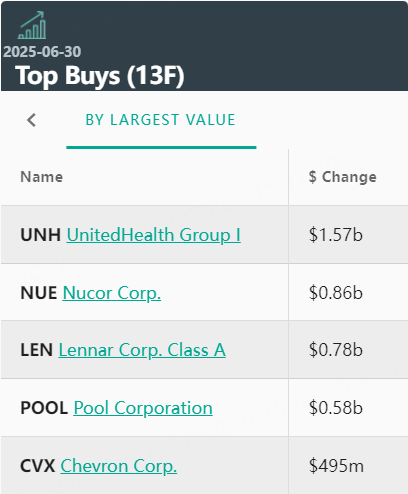Select the CVX ticker symbol
408x494 pixels.
coord(38,466)
